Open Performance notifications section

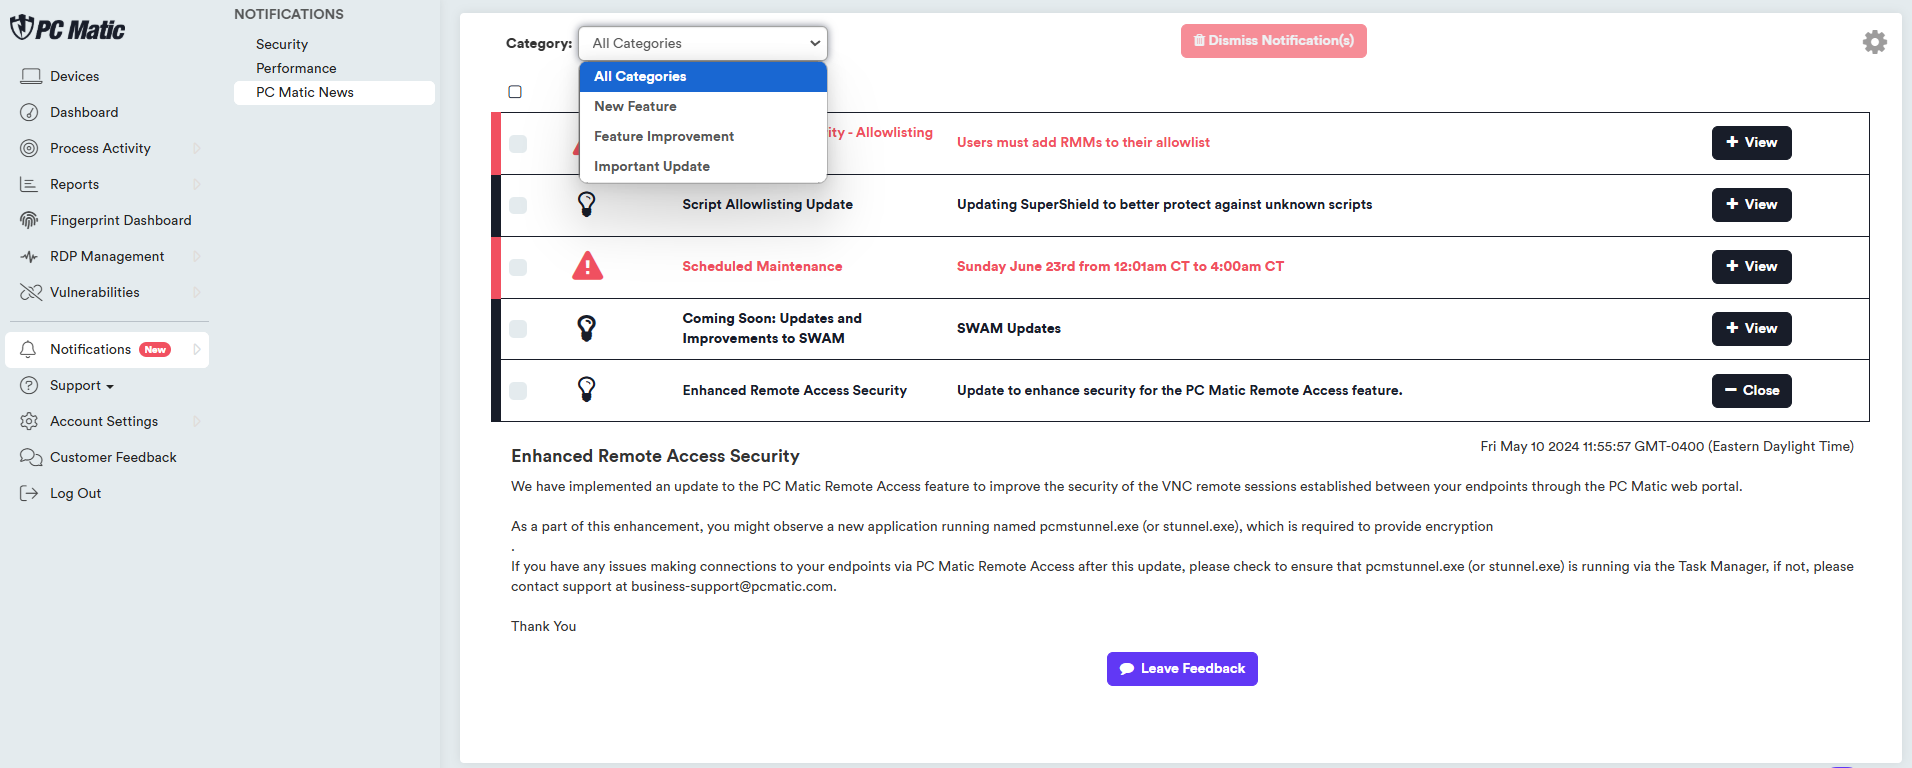[x=296, y=68]
